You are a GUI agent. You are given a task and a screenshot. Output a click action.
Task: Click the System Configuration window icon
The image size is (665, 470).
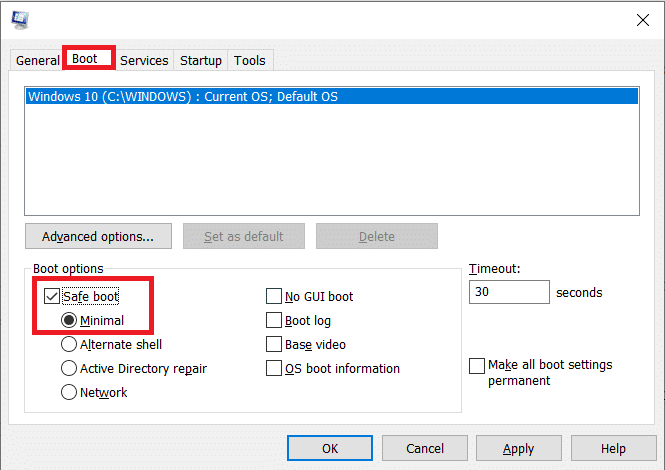point(18,19)
